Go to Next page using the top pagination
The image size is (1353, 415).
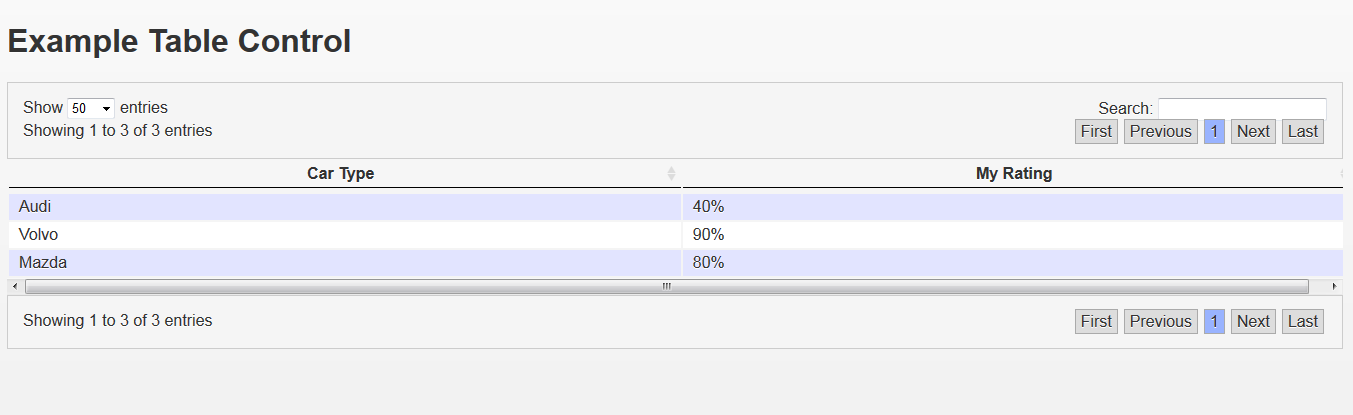point(1253,131)
